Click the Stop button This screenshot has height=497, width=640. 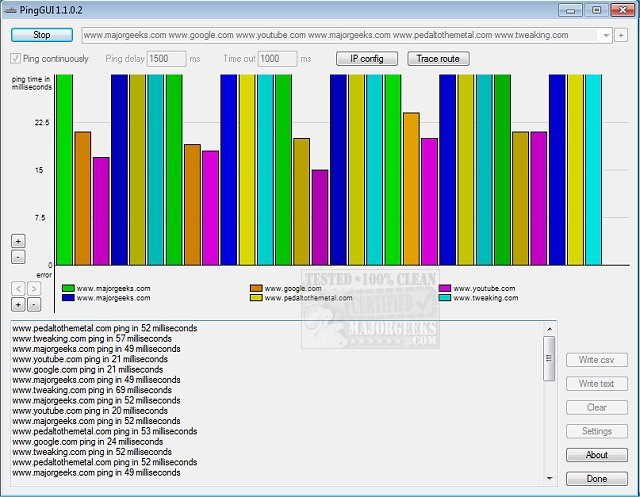(x=42, y=35)
